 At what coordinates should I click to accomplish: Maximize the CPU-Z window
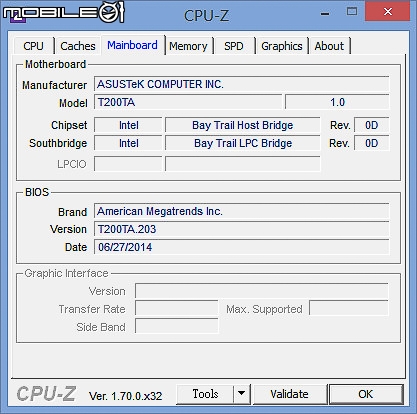352,12
